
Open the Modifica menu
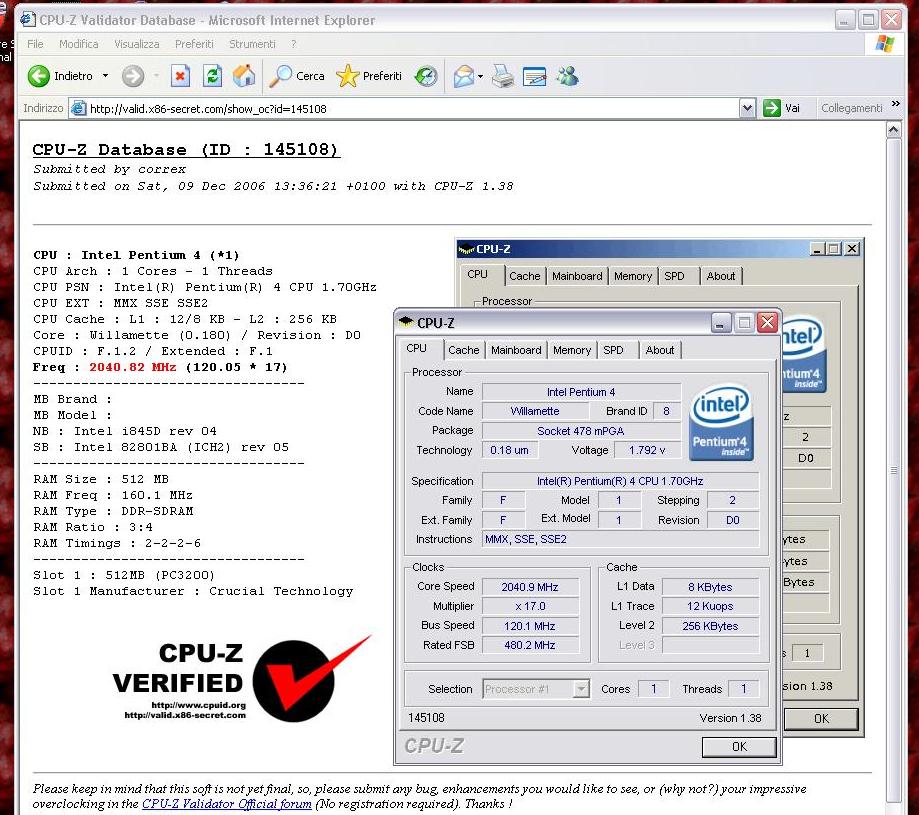[79, 44]
